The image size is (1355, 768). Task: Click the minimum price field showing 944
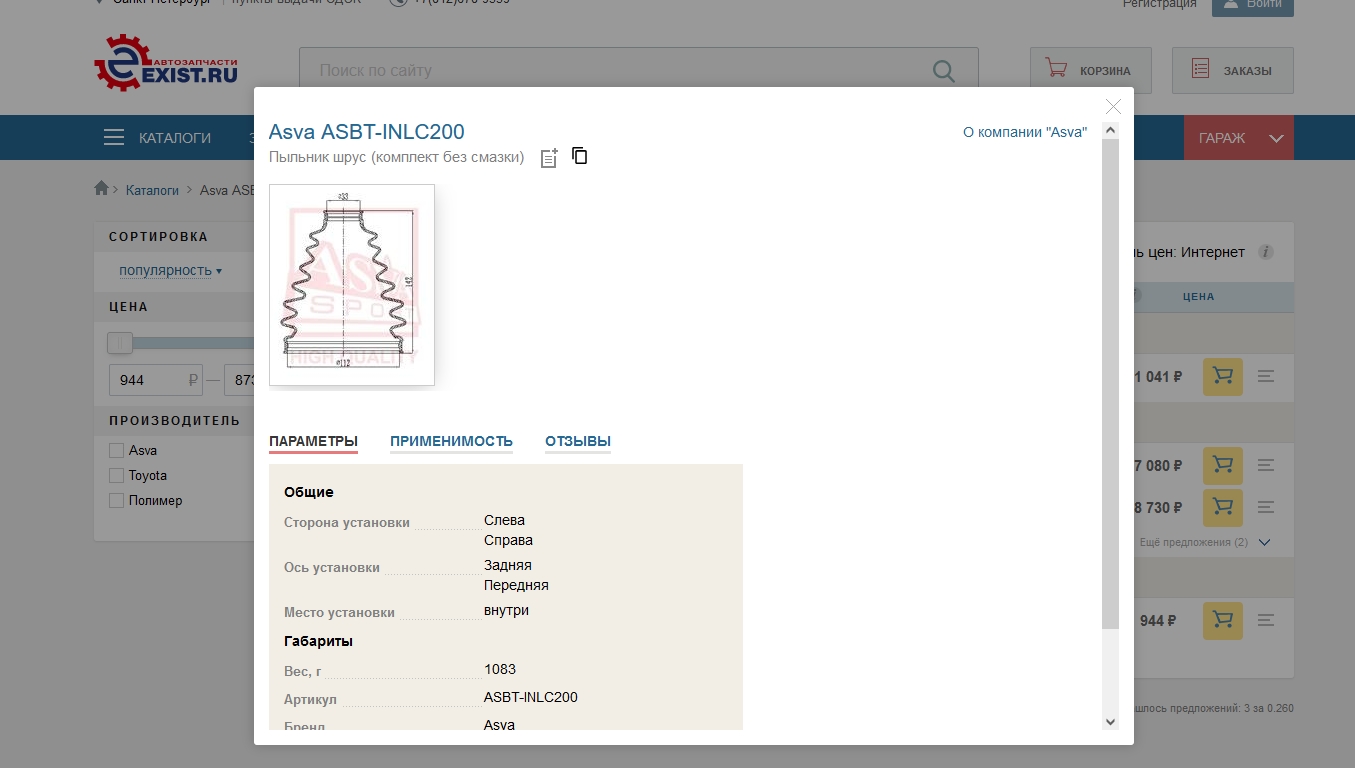click(156, 380)
